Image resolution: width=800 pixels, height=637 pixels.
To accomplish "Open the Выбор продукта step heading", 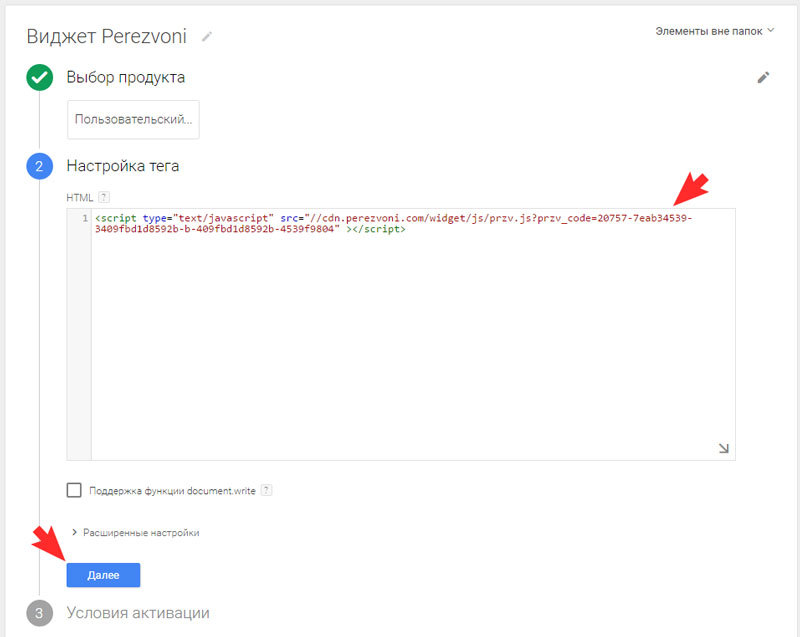I will click(126, 78).
